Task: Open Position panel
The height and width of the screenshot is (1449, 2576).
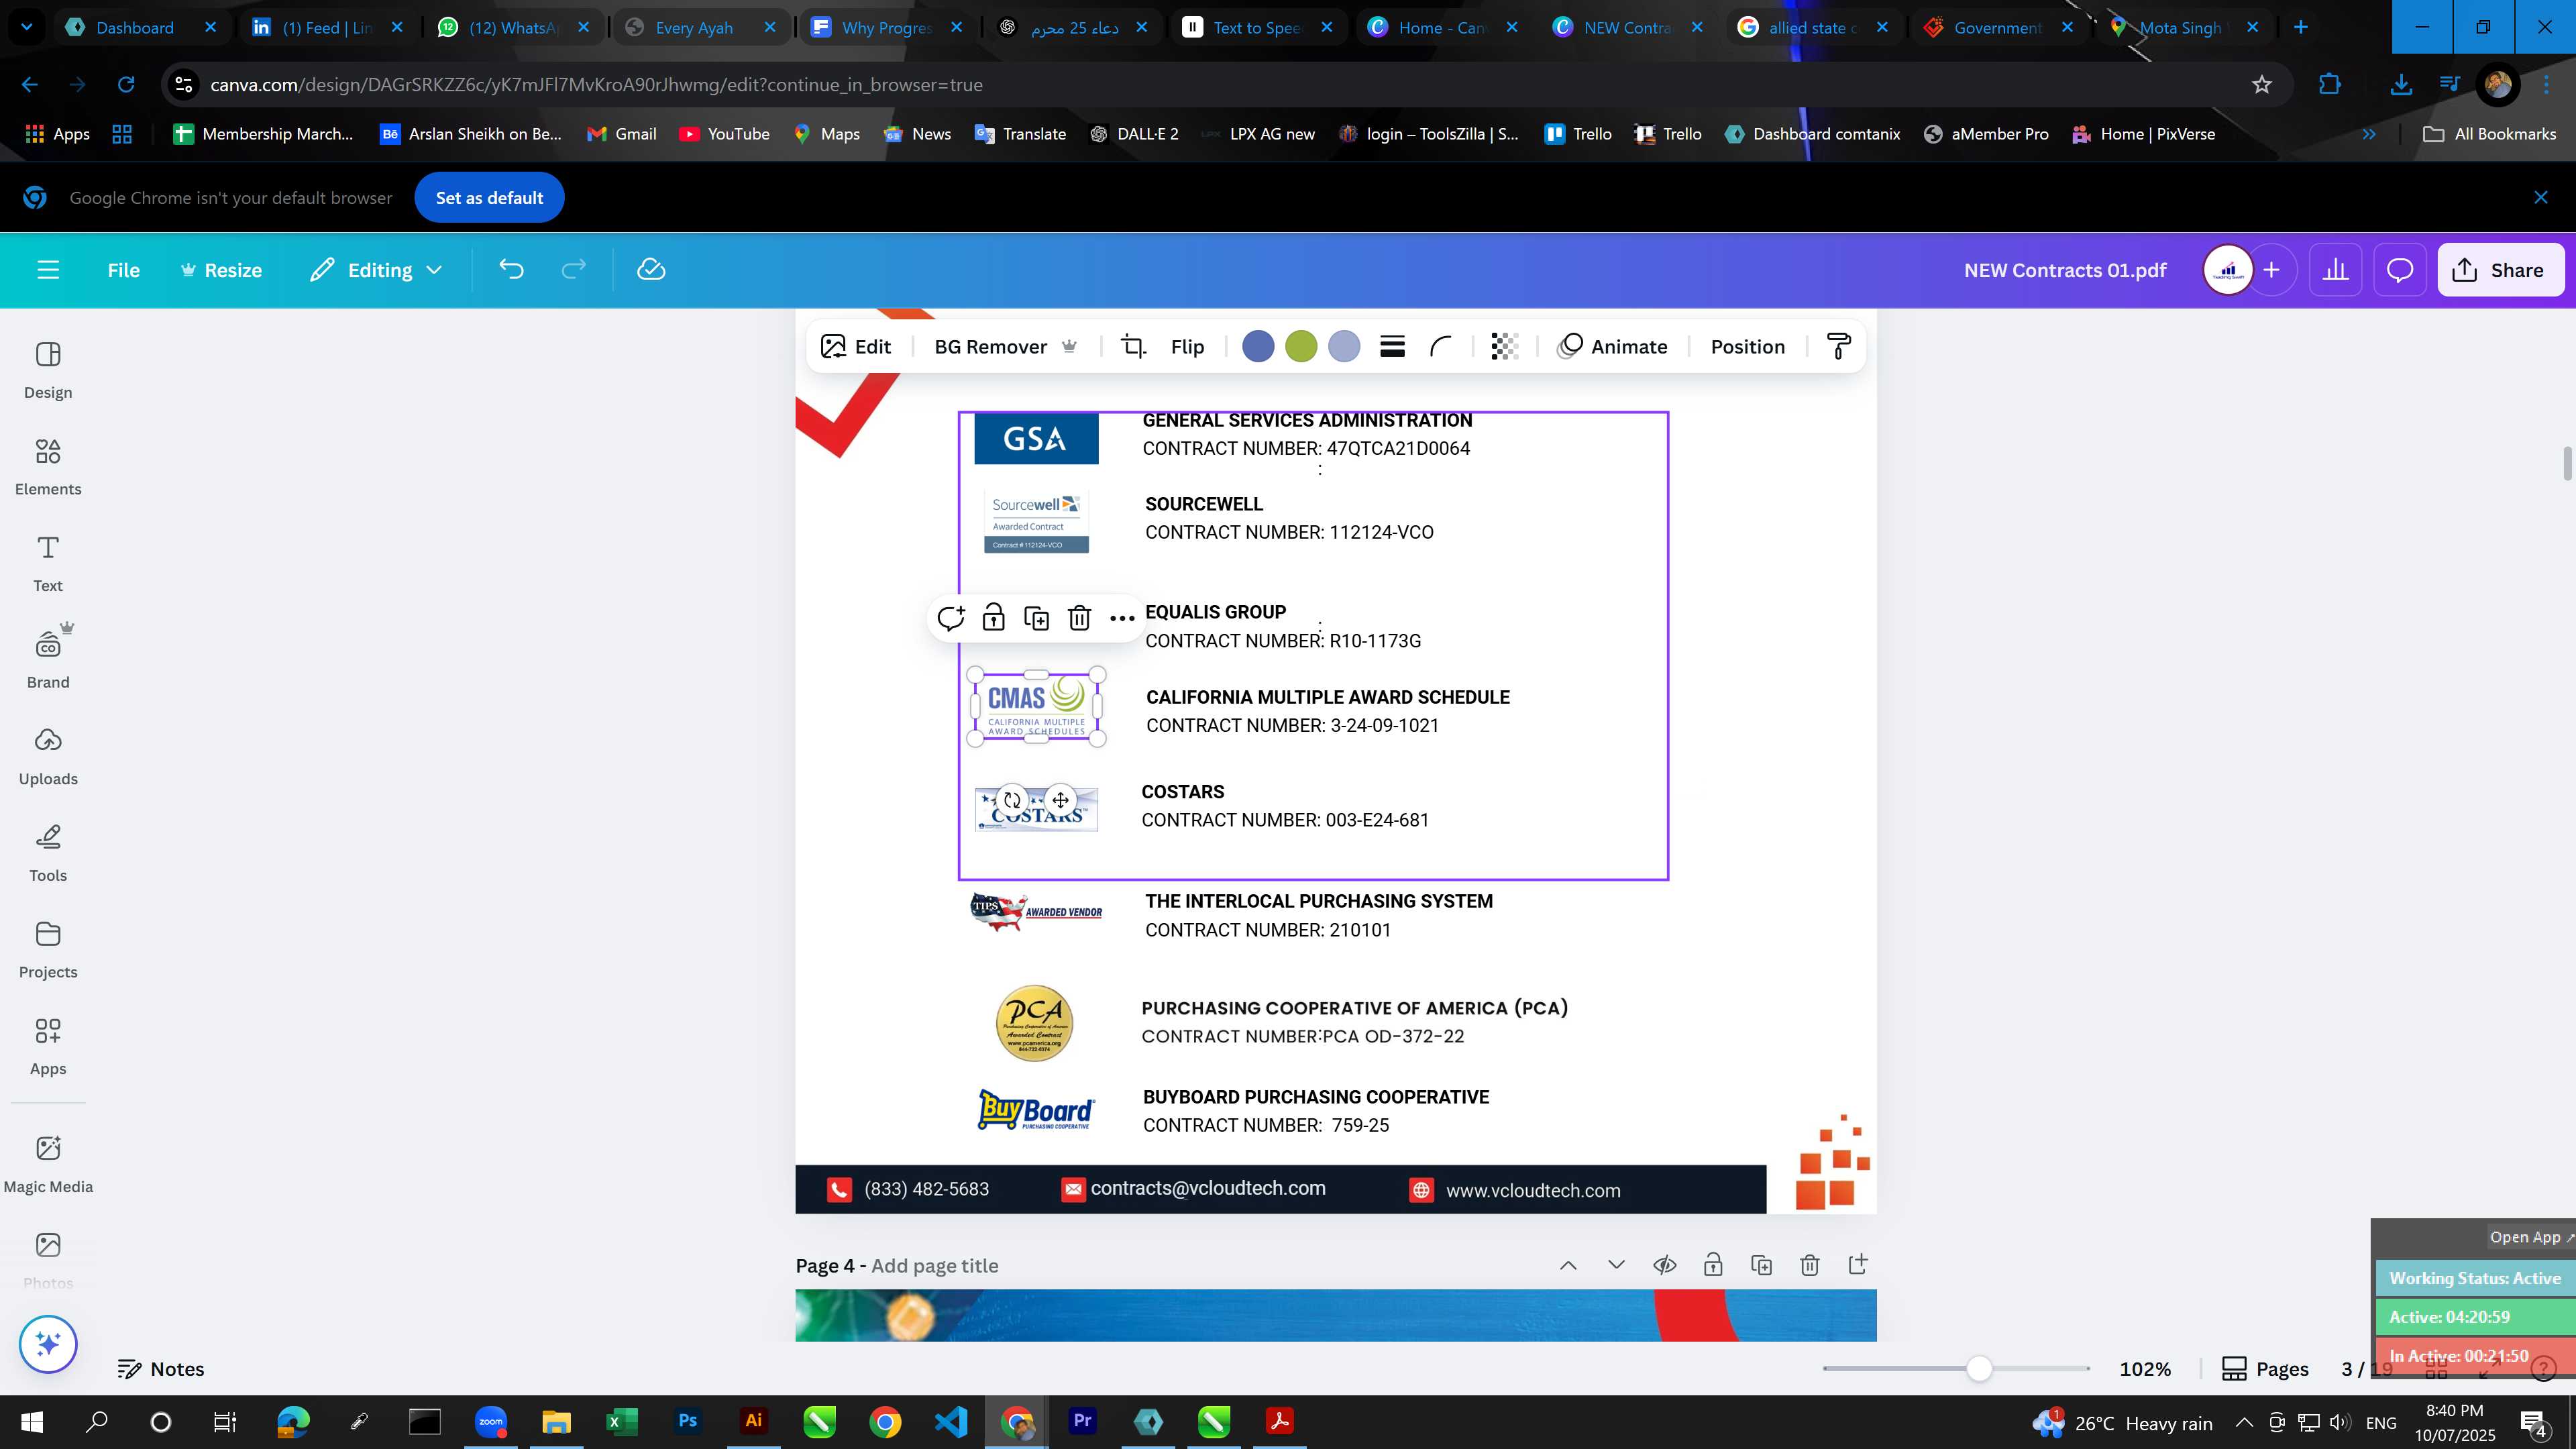Action: pos(1747,347)
